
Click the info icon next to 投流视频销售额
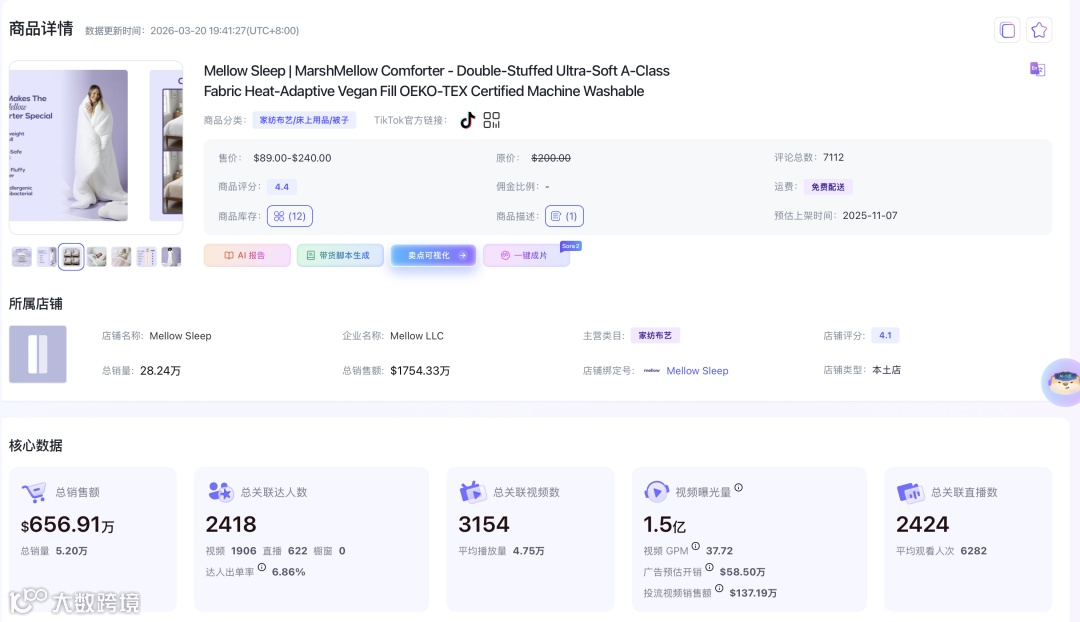(719, 588)
